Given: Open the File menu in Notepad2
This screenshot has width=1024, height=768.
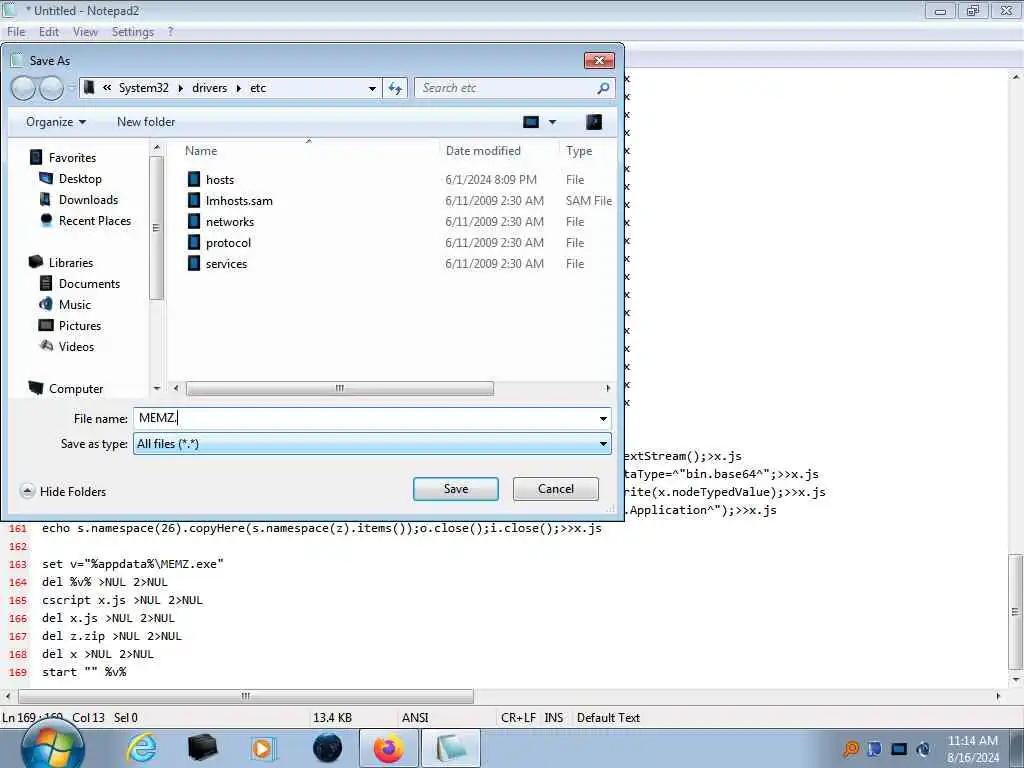Looking at the screenshot, I should point(16,31).
